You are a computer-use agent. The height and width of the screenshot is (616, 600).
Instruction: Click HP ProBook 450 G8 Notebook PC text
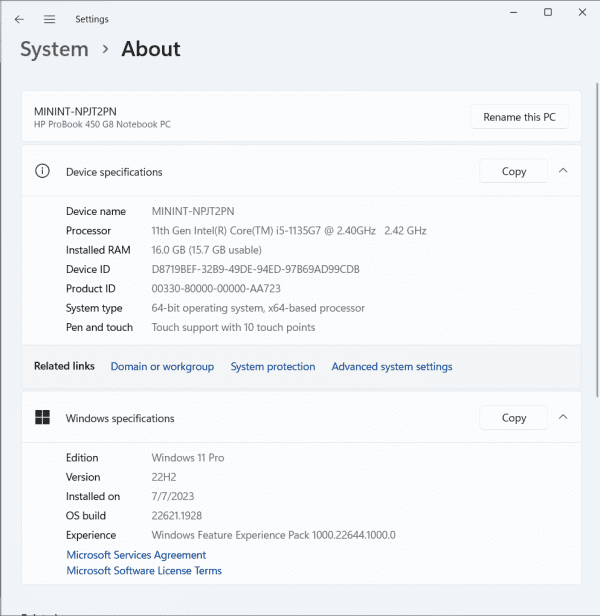pyautogui.click(x=102, y=125)
